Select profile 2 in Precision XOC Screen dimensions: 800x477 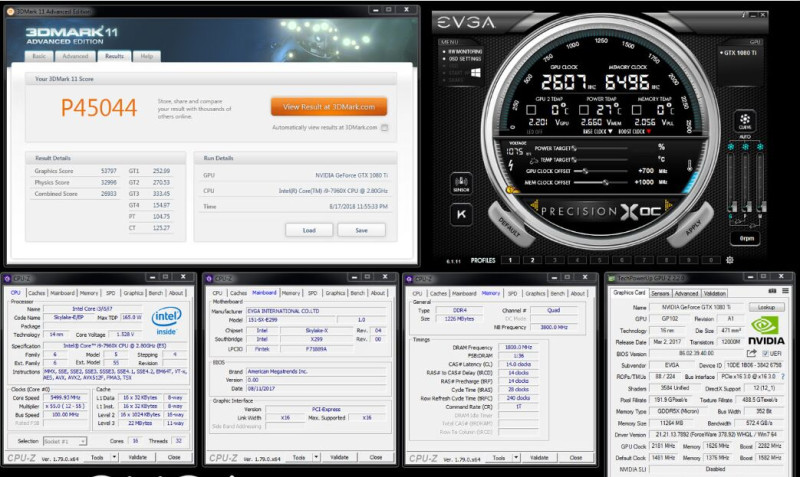(532, 260)
